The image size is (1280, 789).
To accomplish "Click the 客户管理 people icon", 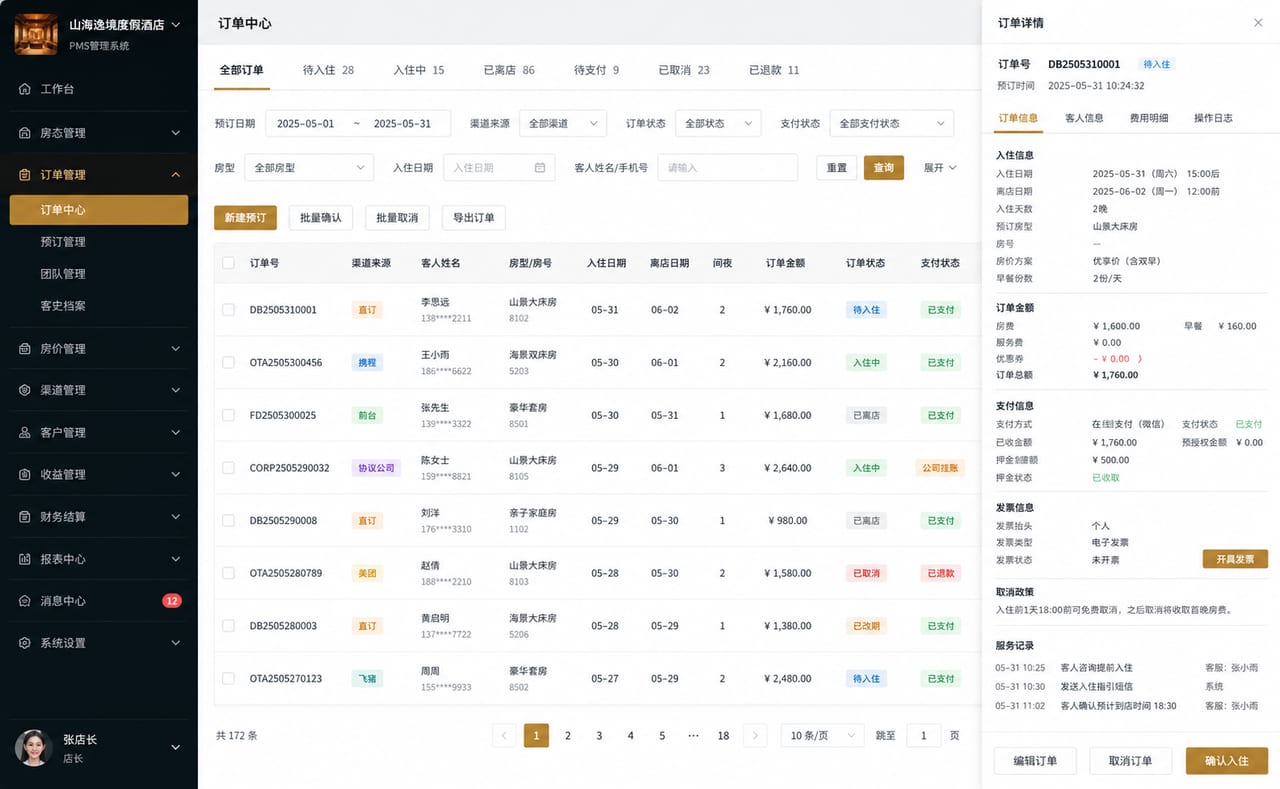I will 25,433.
